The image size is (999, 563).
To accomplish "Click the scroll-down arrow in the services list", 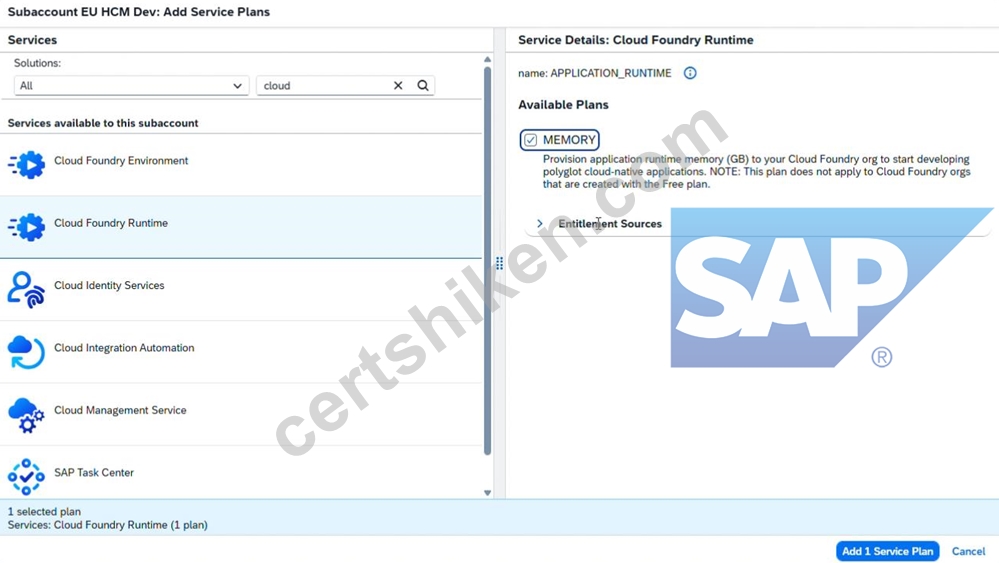I will 487,492.
